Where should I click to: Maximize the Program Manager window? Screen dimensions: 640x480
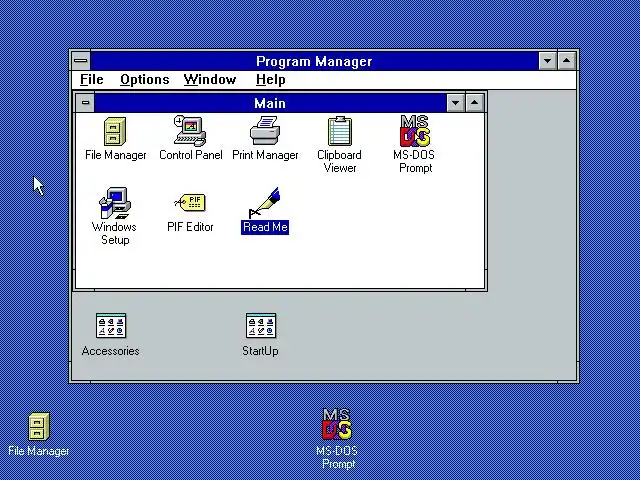(x=567, y=61)
